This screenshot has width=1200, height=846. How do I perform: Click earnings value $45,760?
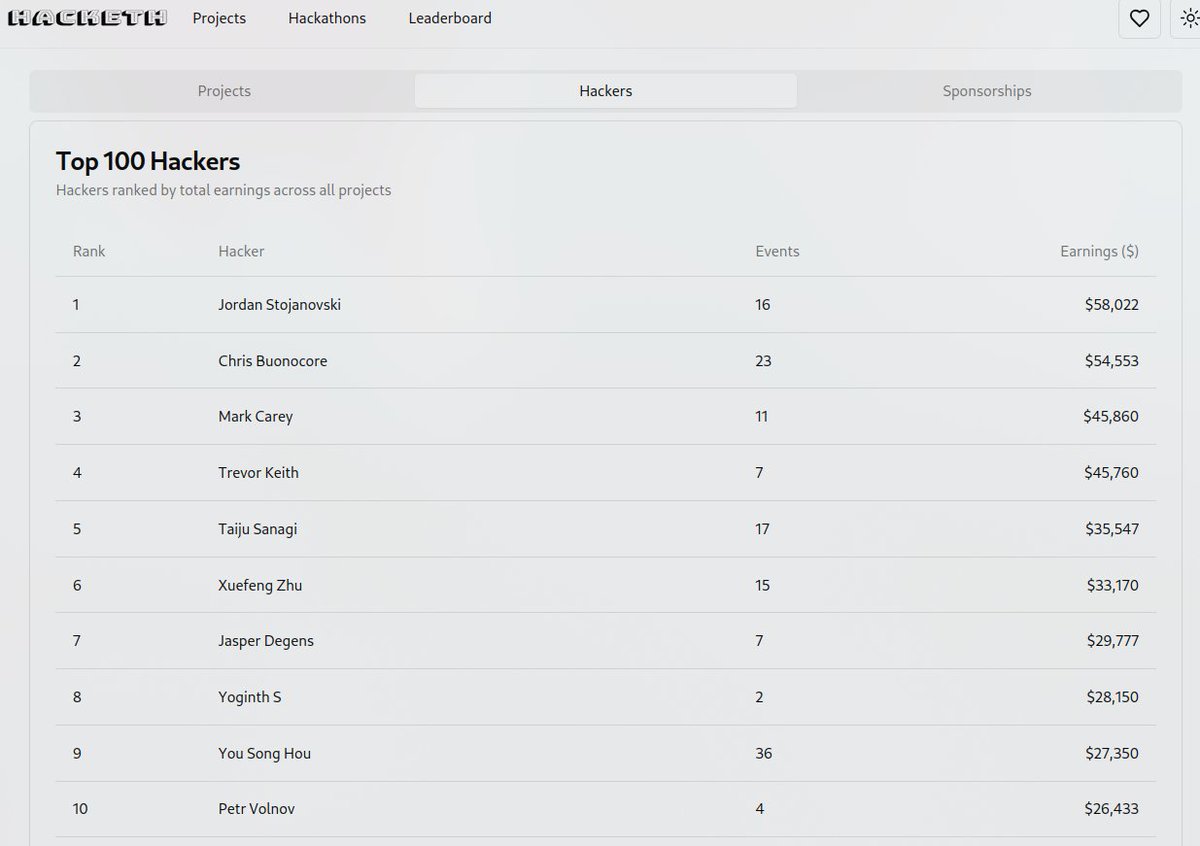click(1111, 473)
